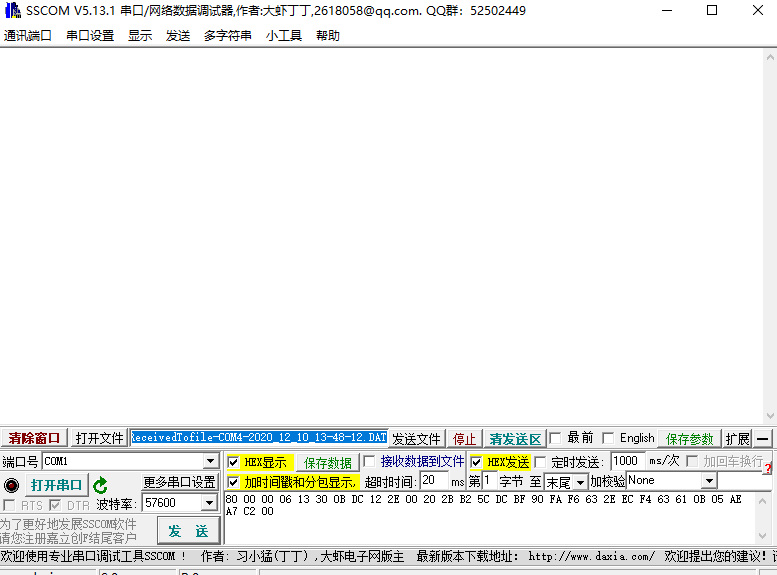Click the send area scroll up arrow
Image resolution: width=777 pixels, height=575 pixels.
(763, 501)
